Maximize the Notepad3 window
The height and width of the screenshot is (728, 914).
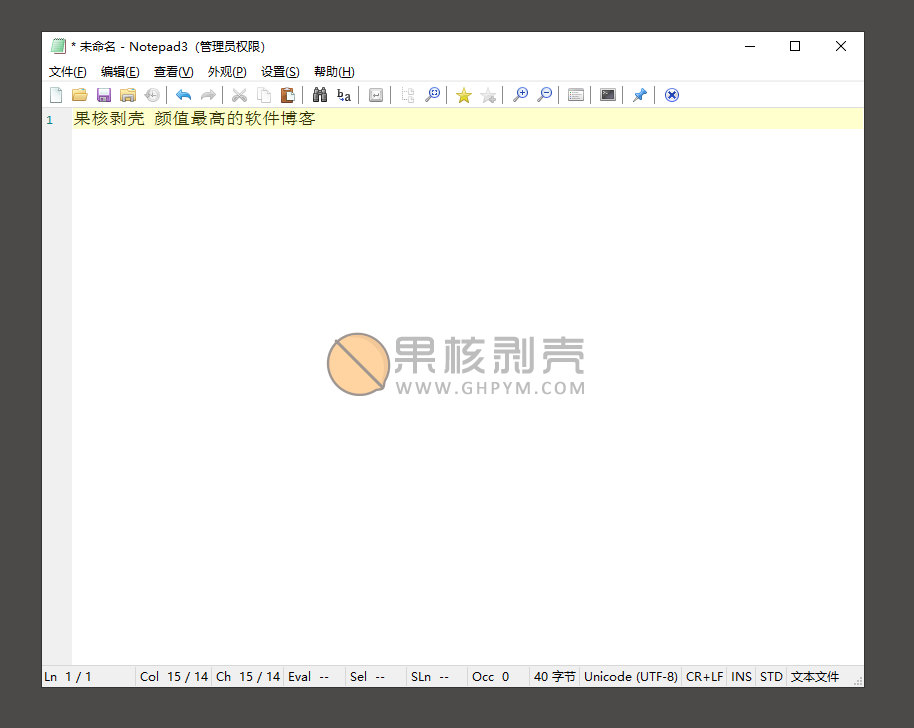point(795,46)
